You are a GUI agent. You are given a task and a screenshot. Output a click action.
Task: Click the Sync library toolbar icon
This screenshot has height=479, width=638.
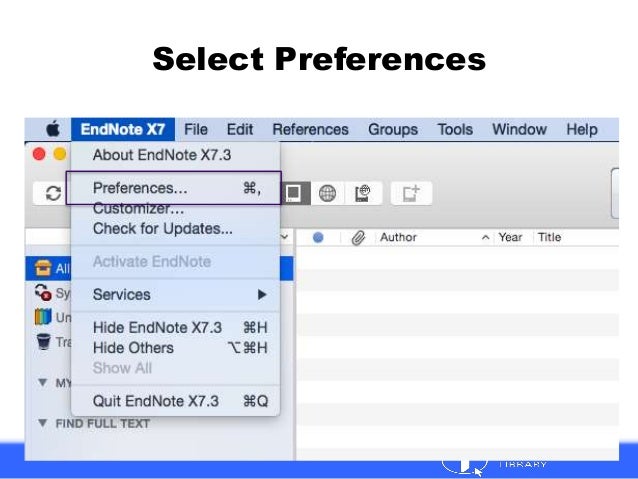[x=53, y=193]
